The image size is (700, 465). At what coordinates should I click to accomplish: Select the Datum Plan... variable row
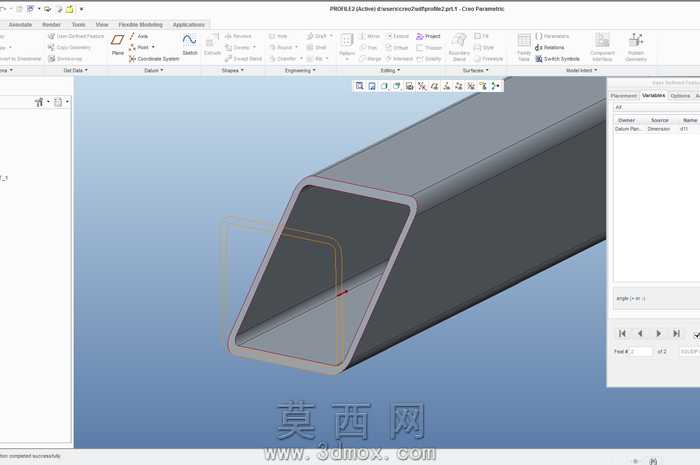point(657,129)
